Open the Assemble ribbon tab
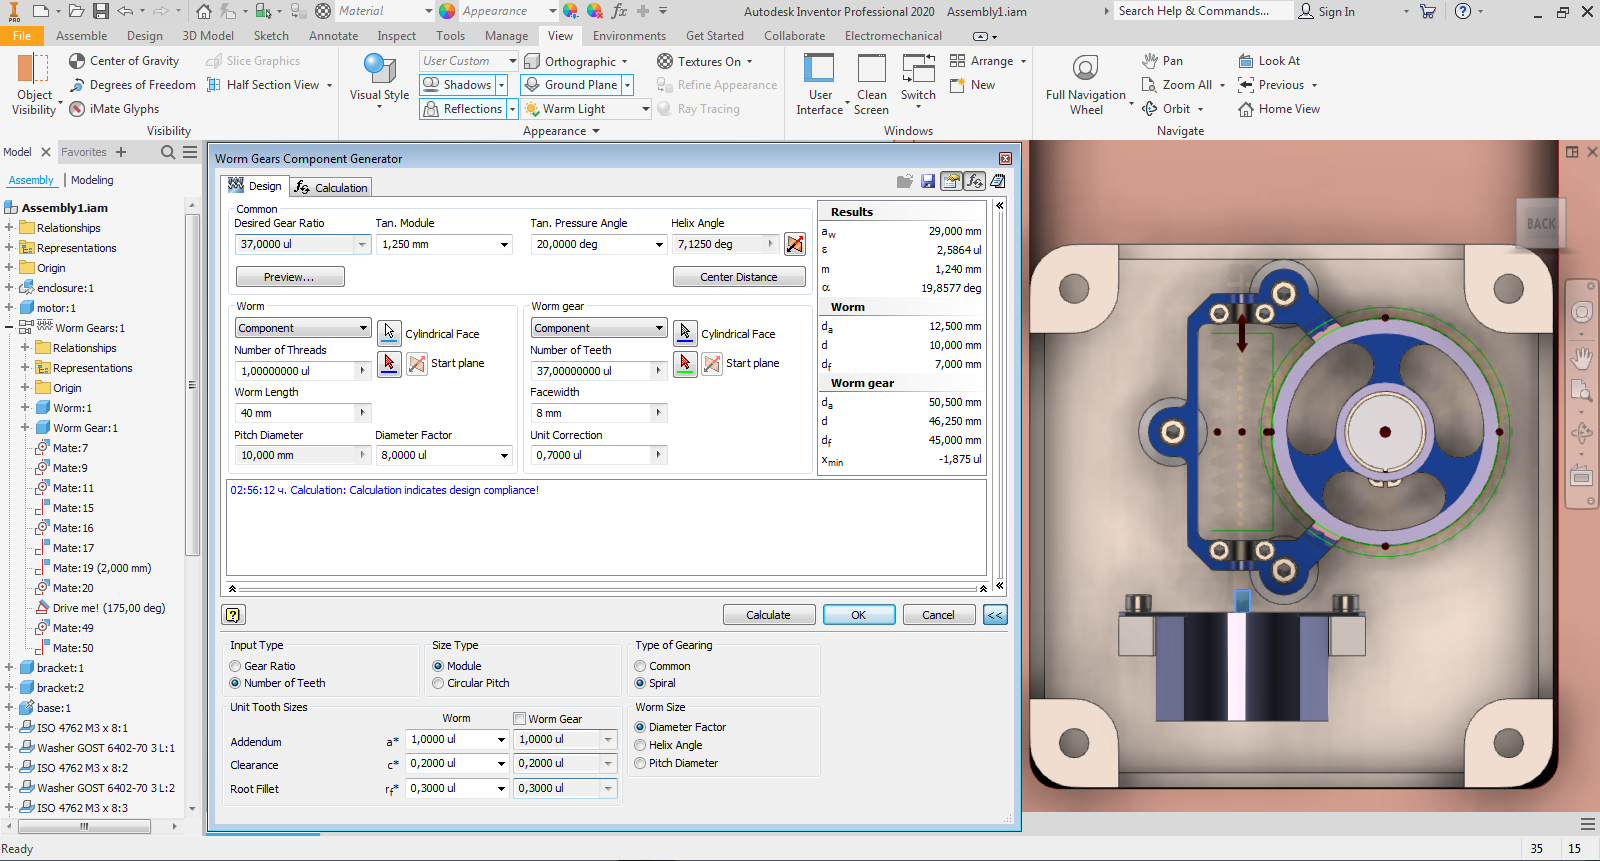1600x861 pixels. [x=82, y=36]
